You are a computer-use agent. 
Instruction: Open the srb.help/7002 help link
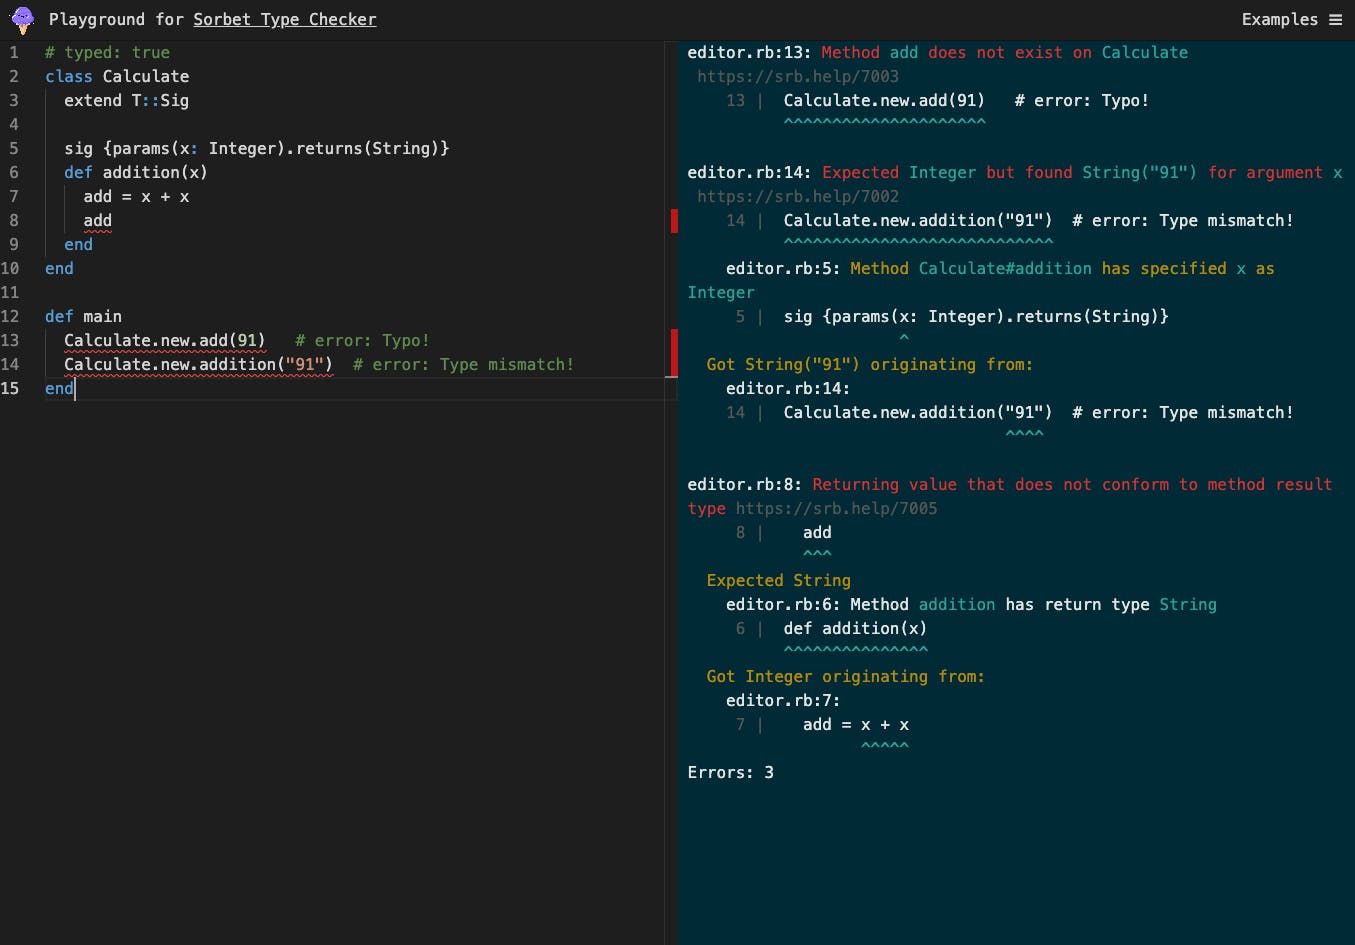(797, 196)
